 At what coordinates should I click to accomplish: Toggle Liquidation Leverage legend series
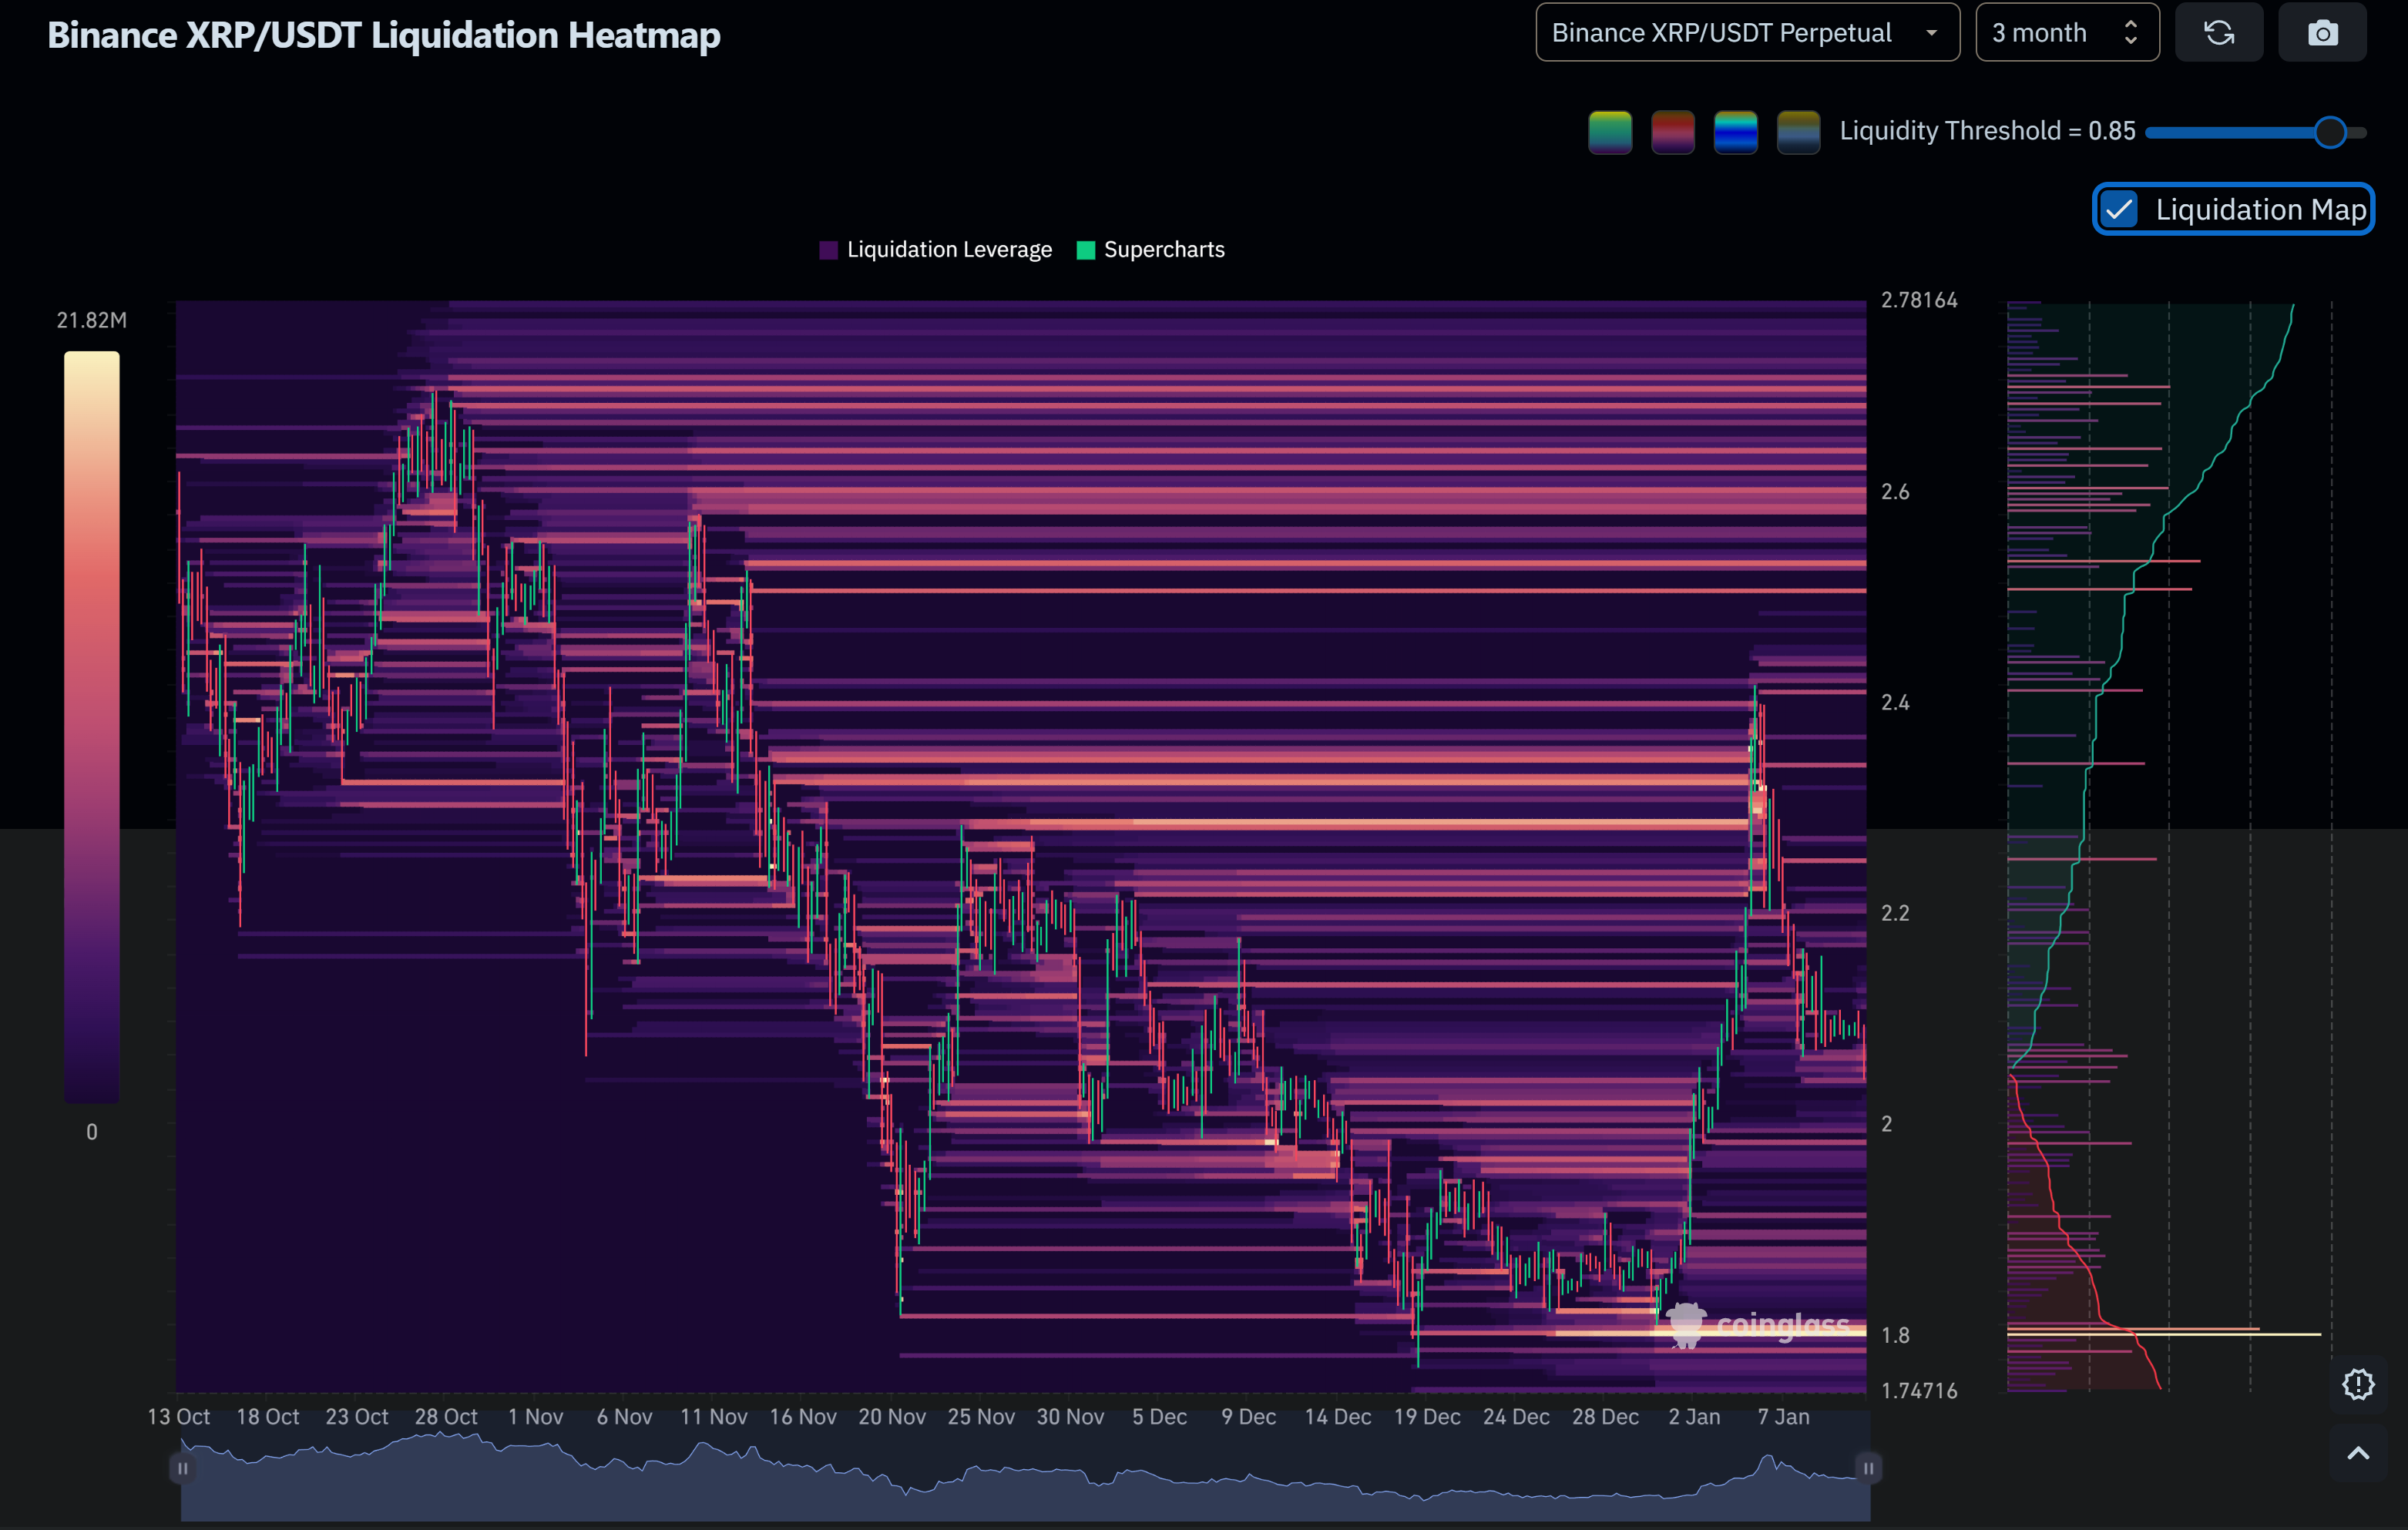(x=935, y=250)
